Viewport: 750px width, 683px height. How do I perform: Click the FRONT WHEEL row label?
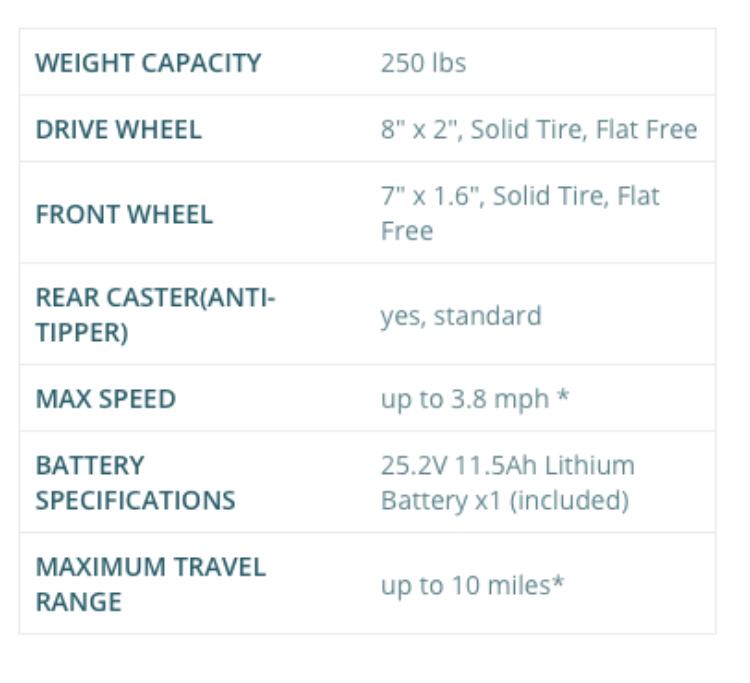pyautogui.click(x=124, y=214)
